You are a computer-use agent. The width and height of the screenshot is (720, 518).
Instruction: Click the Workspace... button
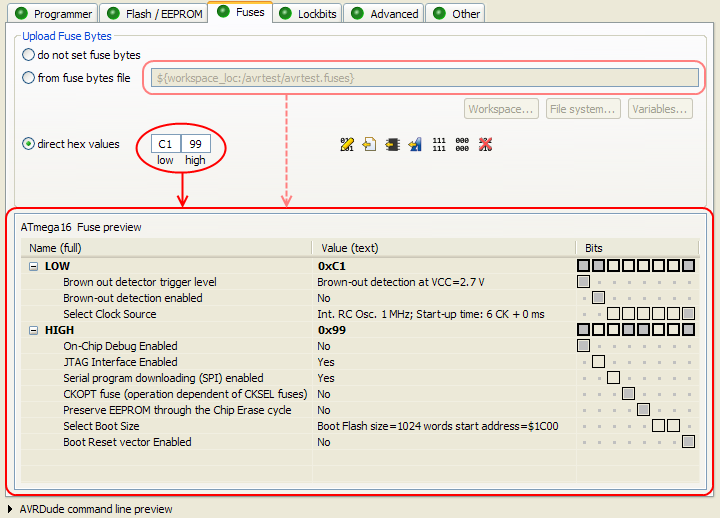coord(502,109)
